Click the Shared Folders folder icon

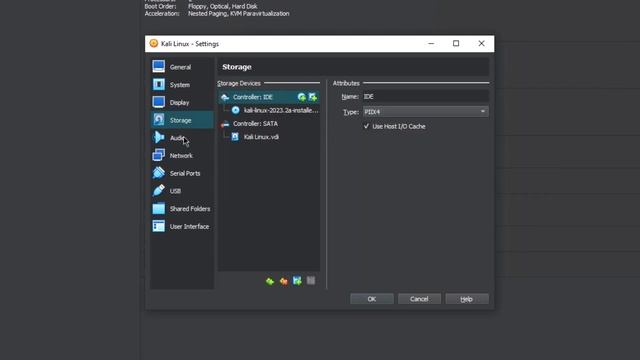tap(158, 208)
